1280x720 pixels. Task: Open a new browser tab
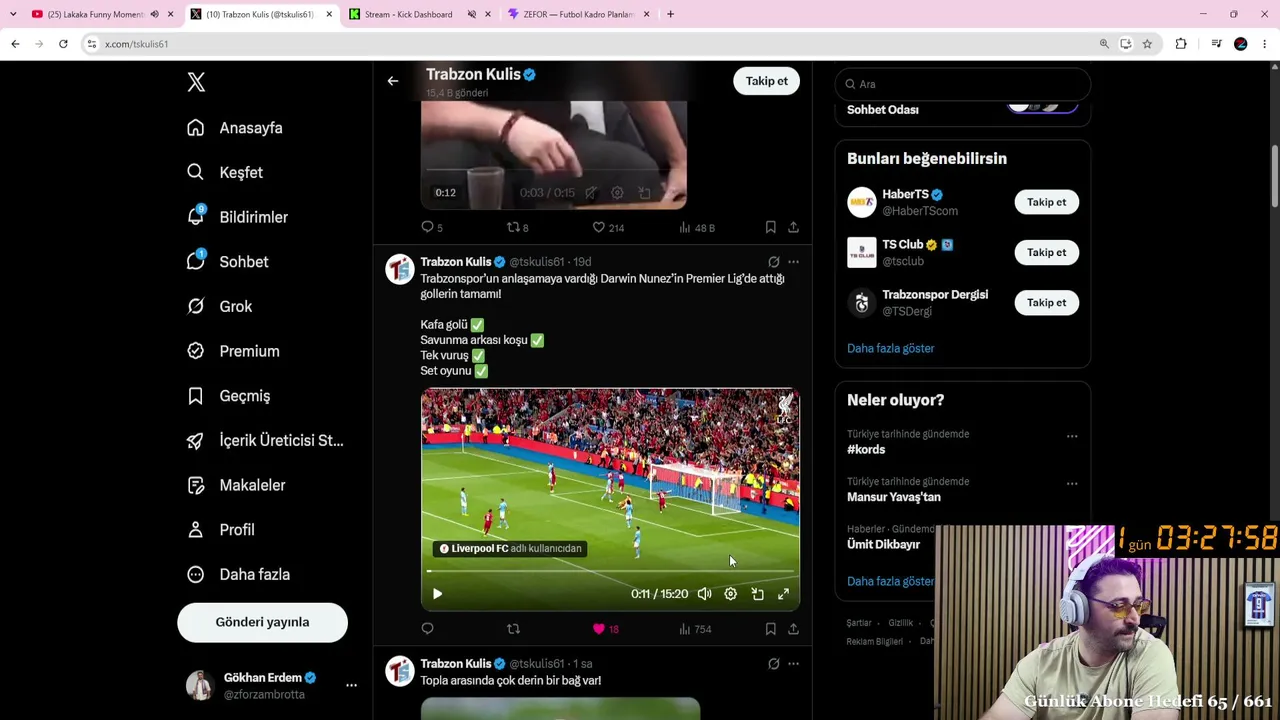[670, 14]
